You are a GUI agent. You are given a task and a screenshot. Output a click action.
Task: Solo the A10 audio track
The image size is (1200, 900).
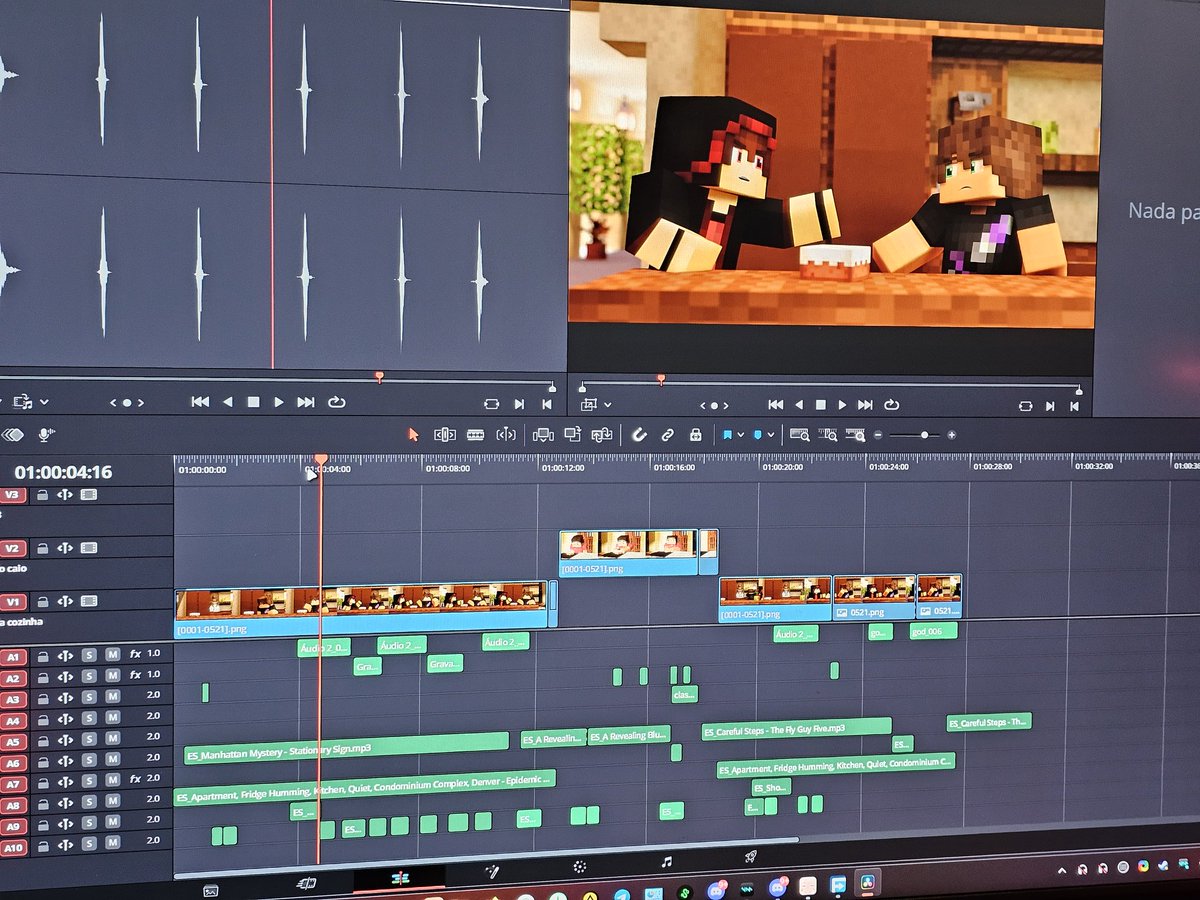(x=89, y=845)
